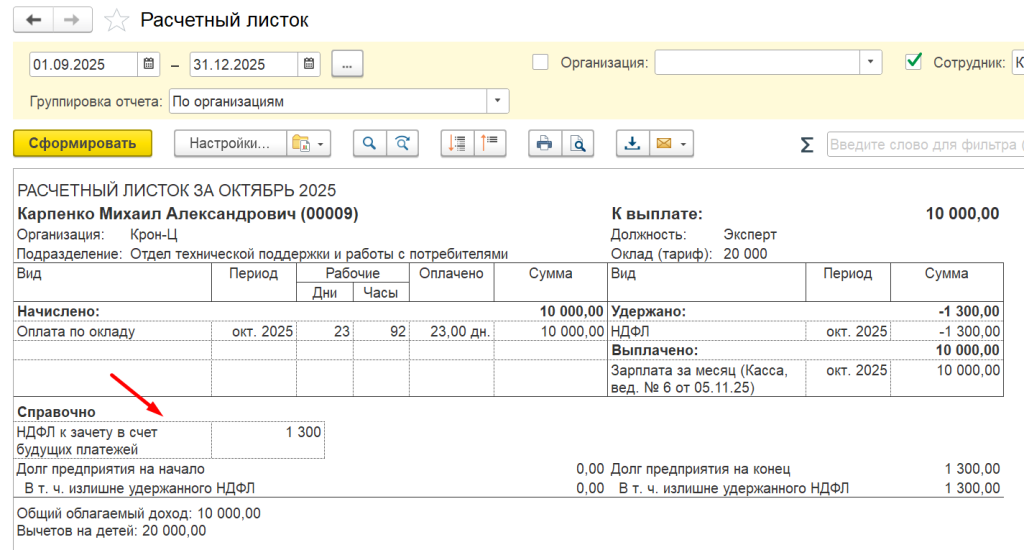The height and width of the screenshot is (550, 1024).
Task: Expand the Организация dropdown list
Action: [x=871, y=63]
